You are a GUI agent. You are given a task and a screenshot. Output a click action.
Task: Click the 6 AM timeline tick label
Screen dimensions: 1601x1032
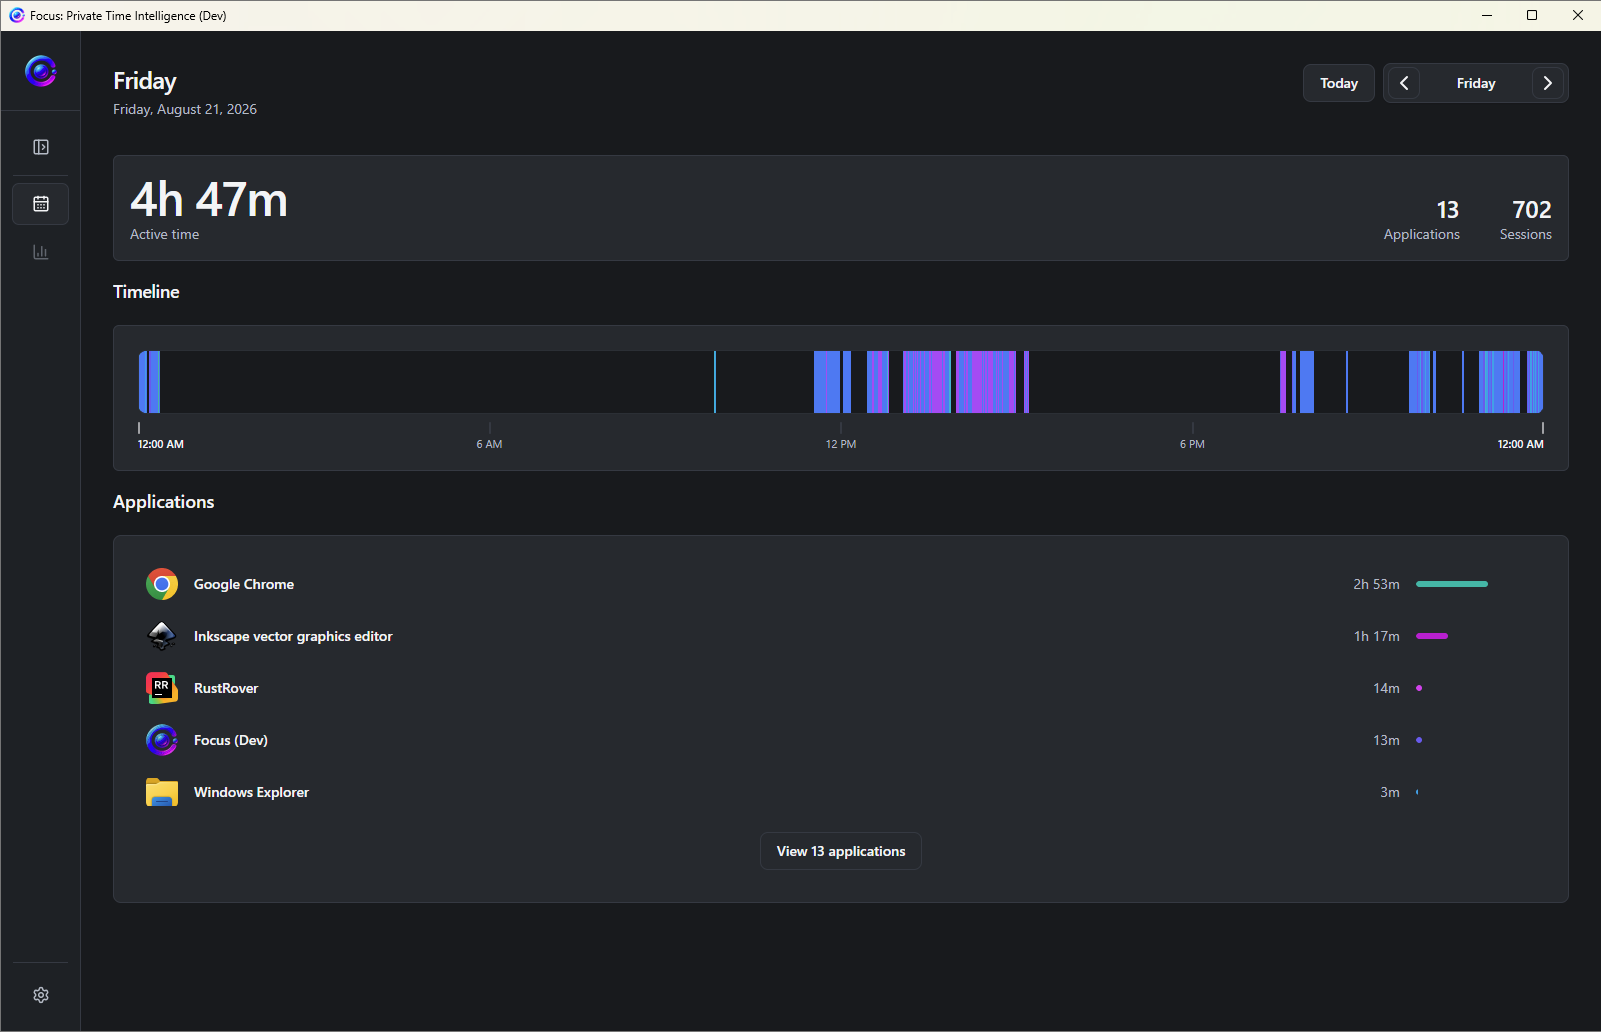point(489,444)
